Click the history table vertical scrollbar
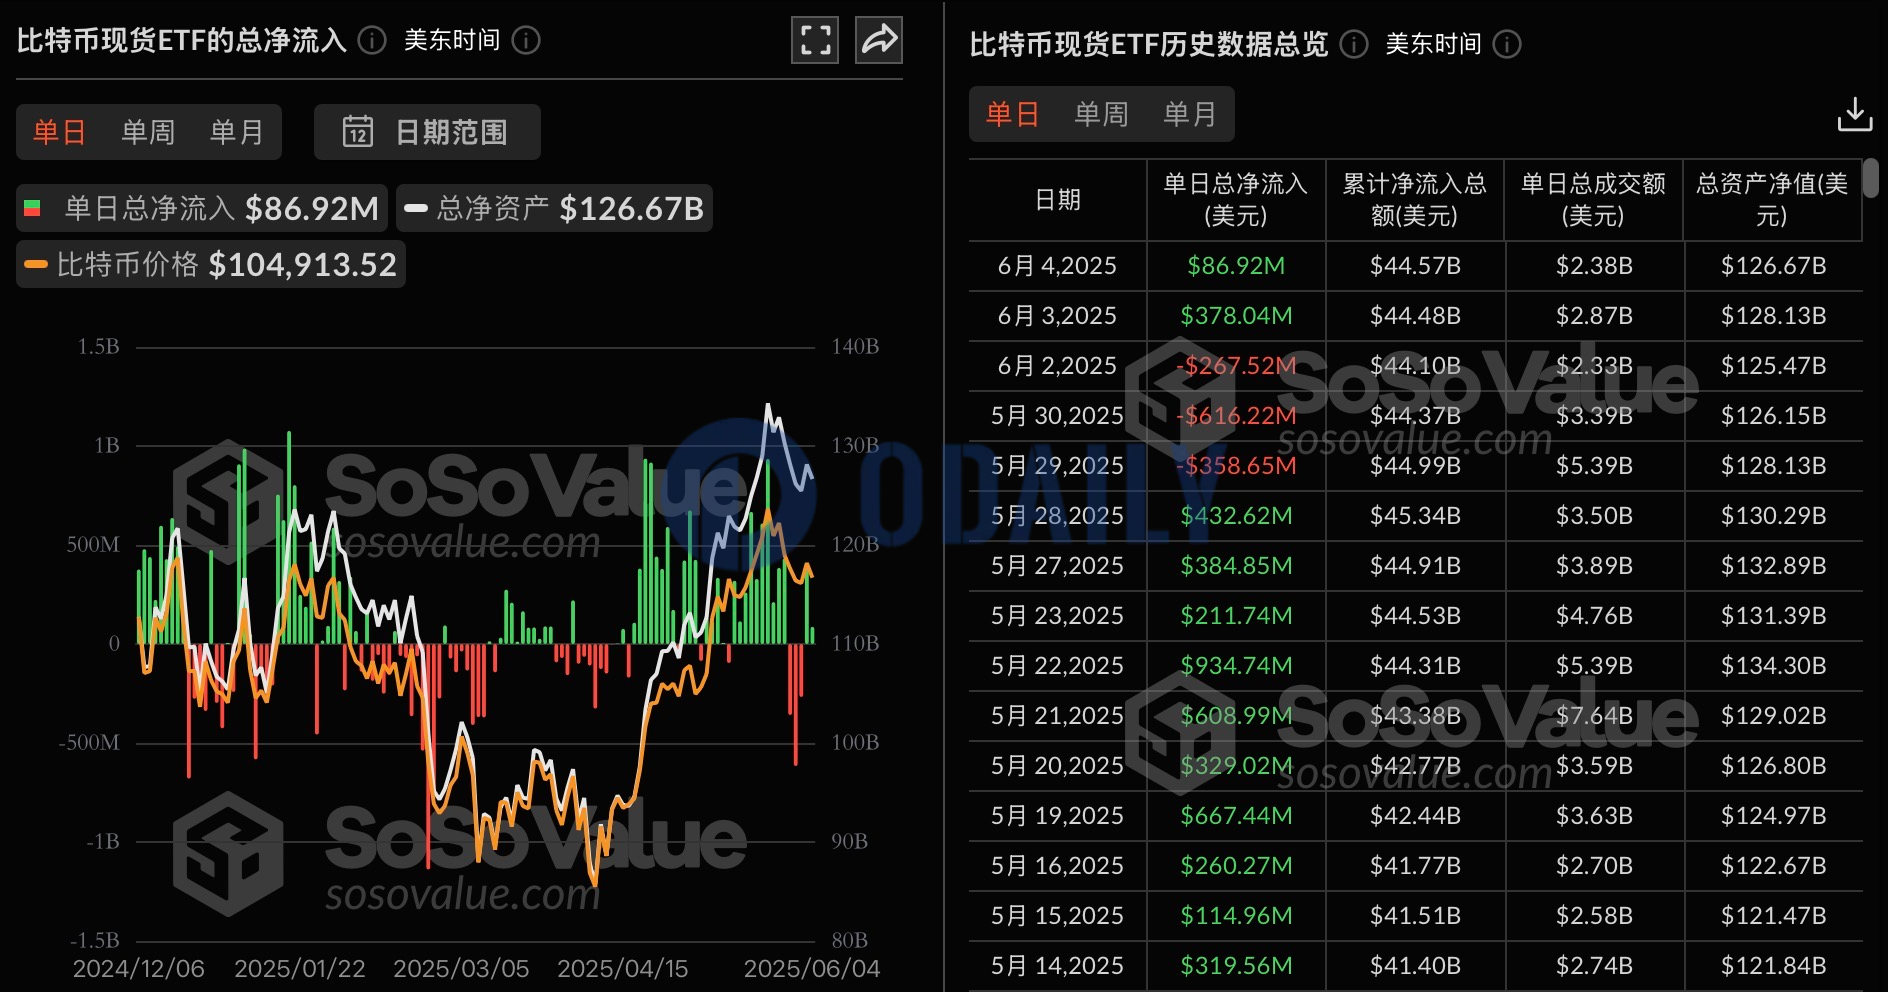Screen dimensions: 1888x992 pyautogui.click(x=1871, y=178)
